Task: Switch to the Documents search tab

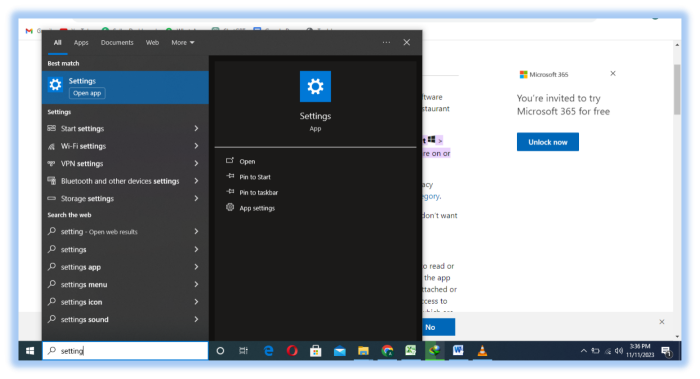Action: pos(117,42)
